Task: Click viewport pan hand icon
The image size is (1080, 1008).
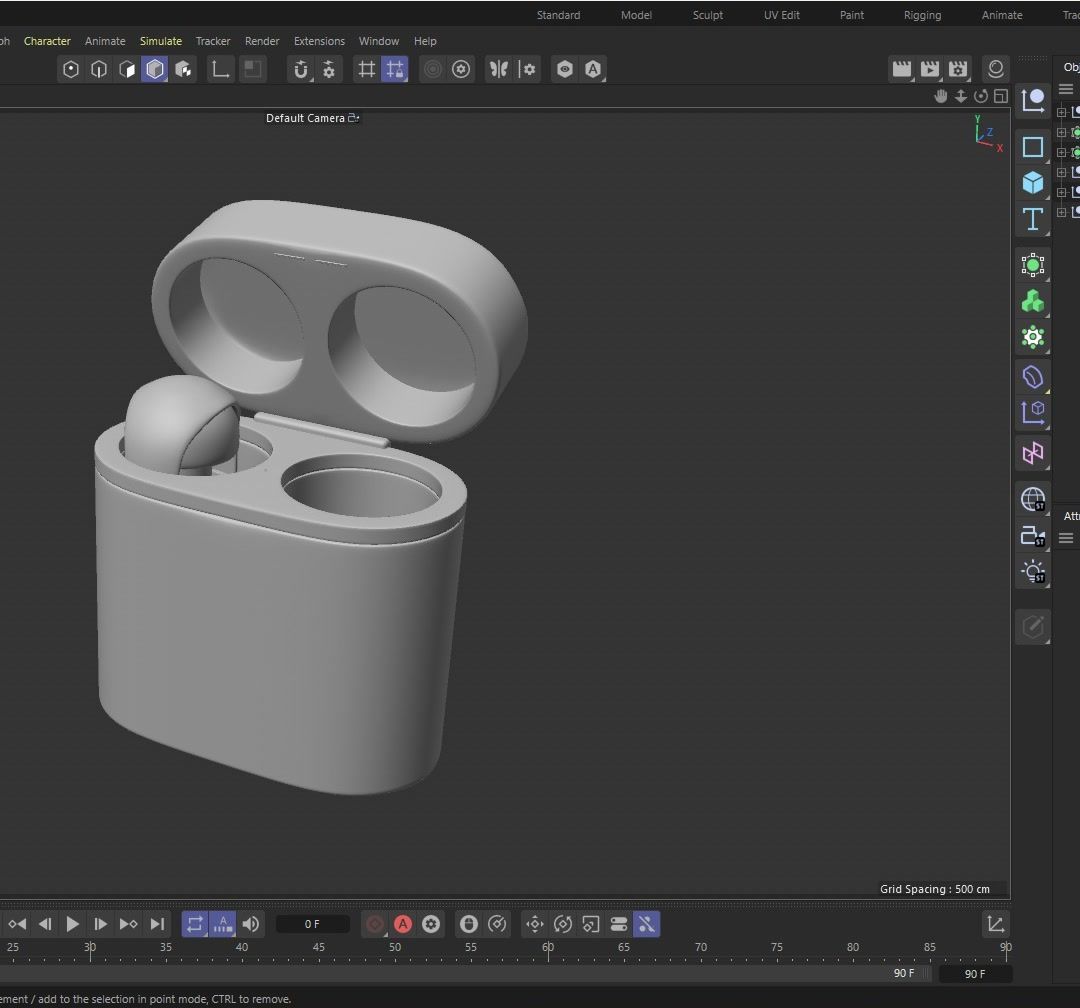Action: click(941, 96)
